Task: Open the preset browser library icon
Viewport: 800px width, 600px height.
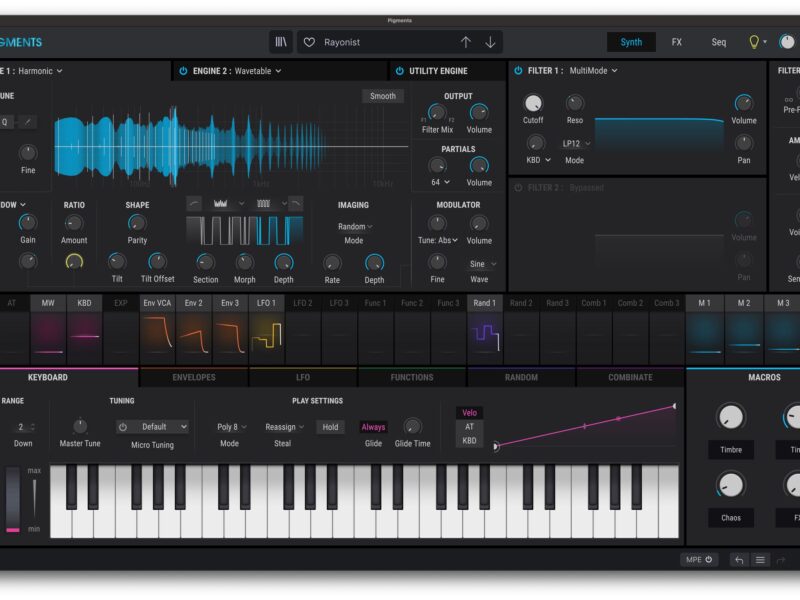Action: pyautogui.click(x=282, y=42)
